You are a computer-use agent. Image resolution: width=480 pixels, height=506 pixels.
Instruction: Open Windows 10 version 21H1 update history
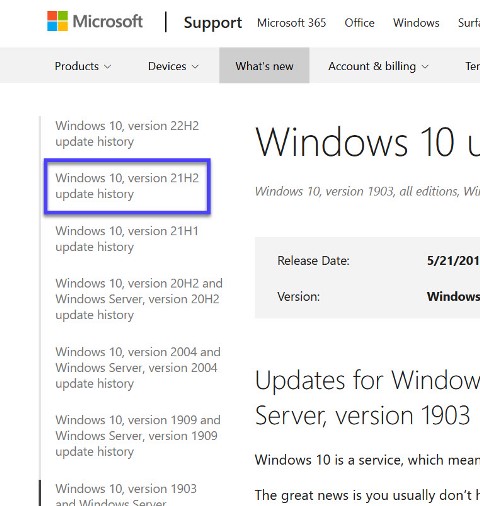click(x=127, y=239)
